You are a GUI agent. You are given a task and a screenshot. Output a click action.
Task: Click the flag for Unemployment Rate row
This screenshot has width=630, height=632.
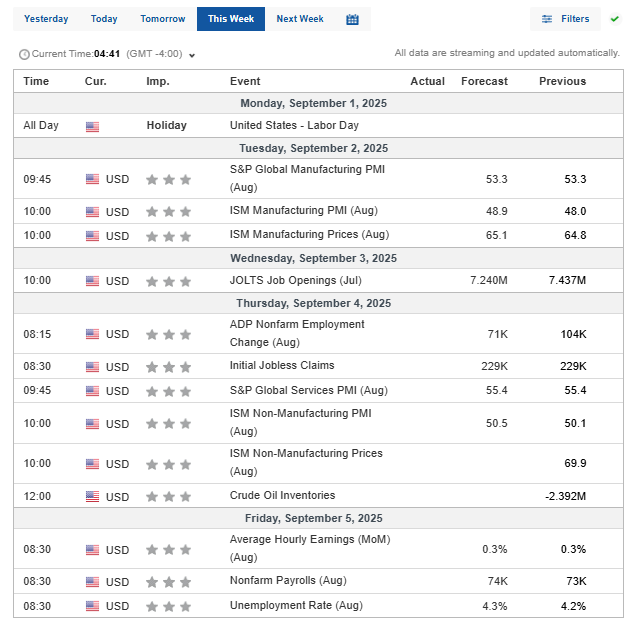pyautogui.click(x=92, y=606)
